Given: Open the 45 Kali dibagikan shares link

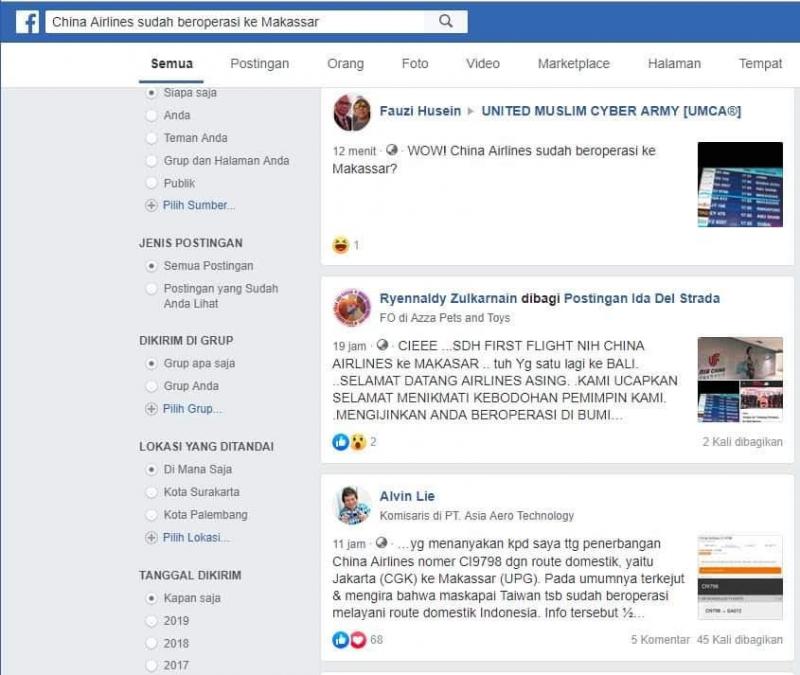Looking at the screenshot, I should 740,640.
